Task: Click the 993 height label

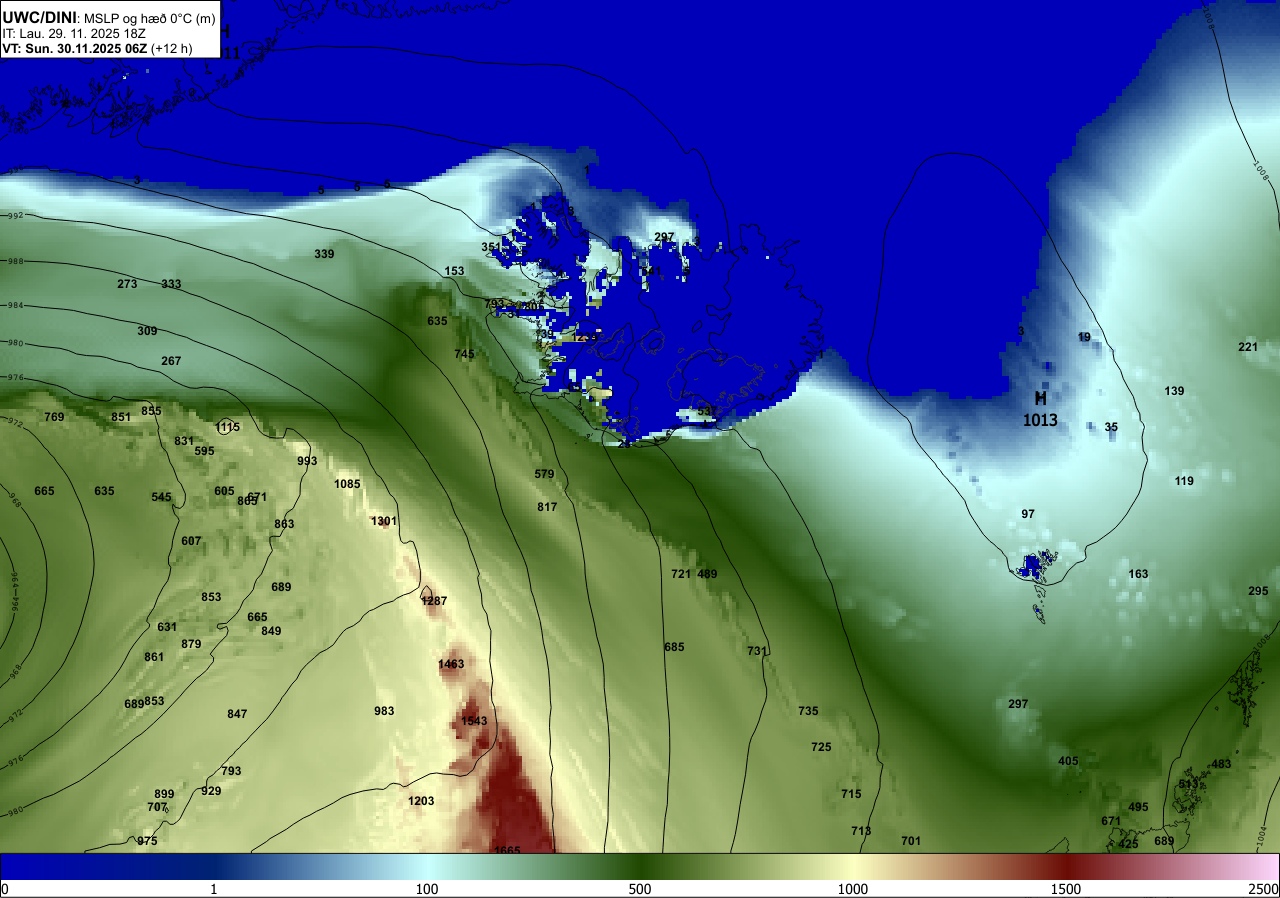Action: [307, 461]
